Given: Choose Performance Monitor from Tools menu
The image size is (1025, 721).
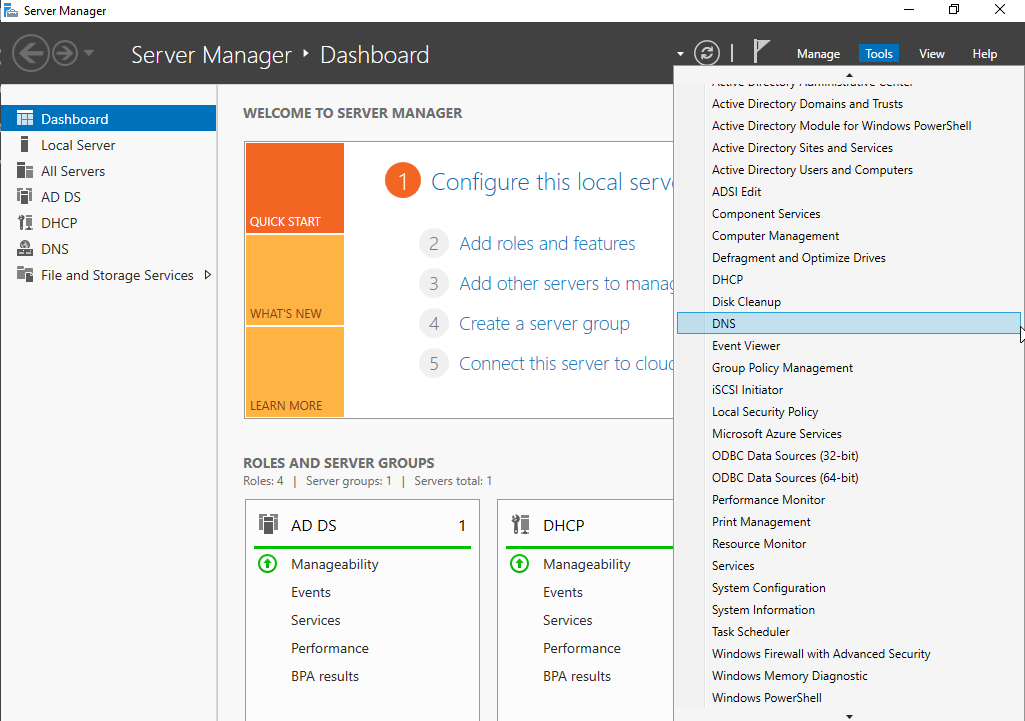Looking at the screenshot, I should click(849, 500).
